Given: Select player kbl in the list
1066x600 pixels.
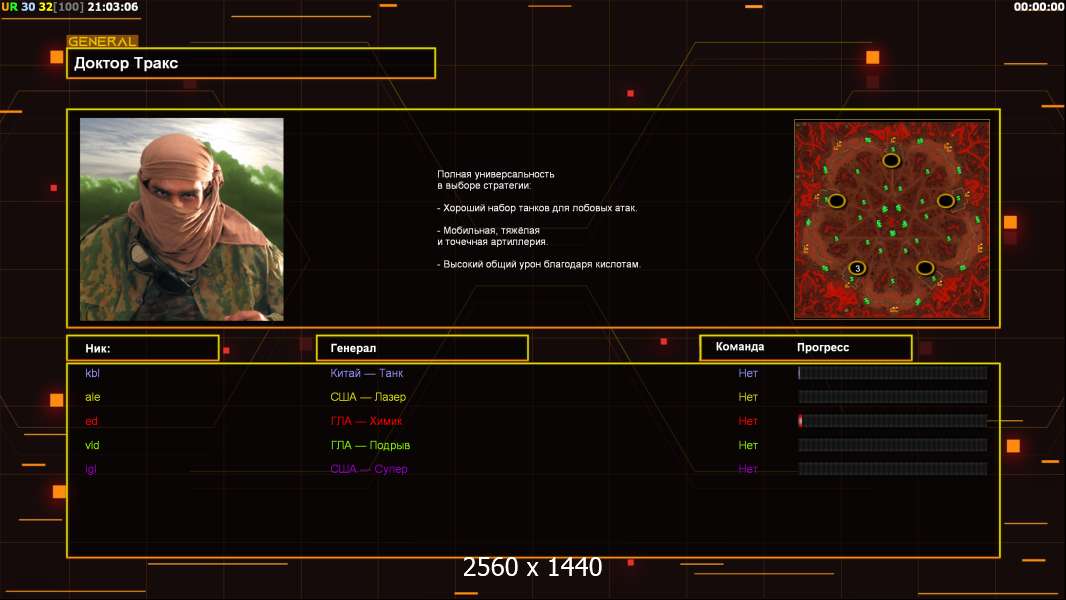Looking at the screenshot, I should (x=93, y=373).
